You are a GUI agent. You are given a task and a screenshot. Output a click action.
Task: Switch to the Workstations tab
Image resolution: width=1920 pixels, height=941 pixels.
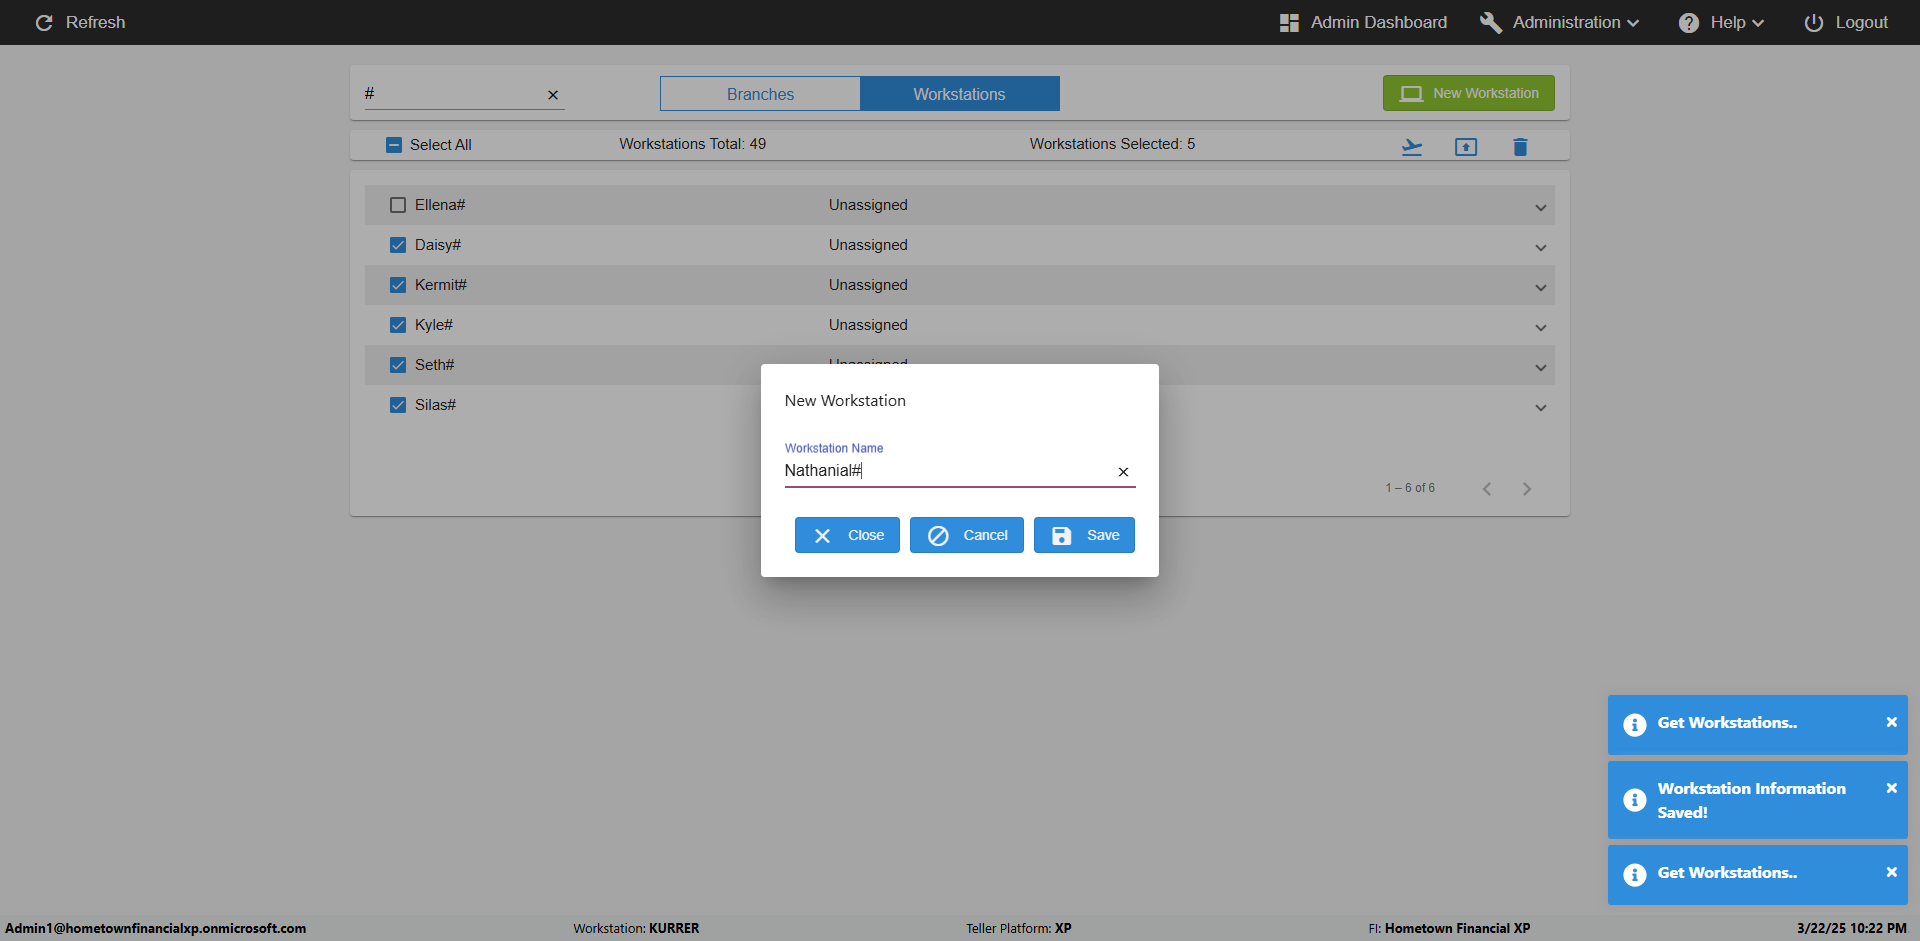[959, 94]
